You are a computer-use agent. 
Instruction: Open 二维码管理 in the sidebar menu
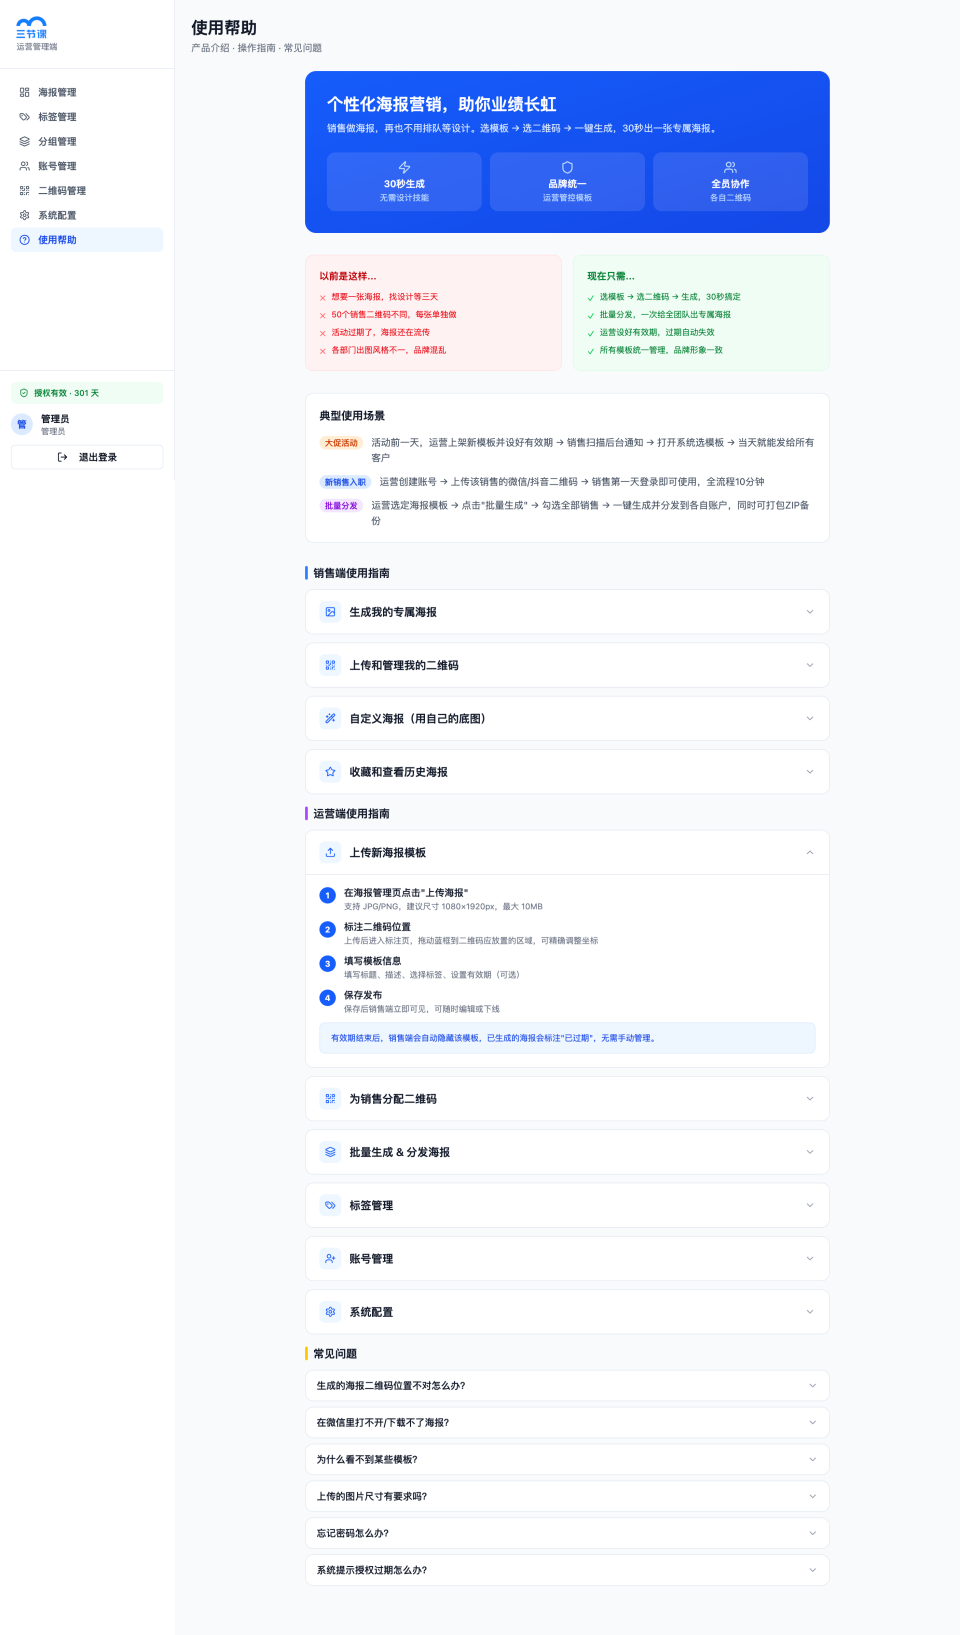(x=87, y=190)
